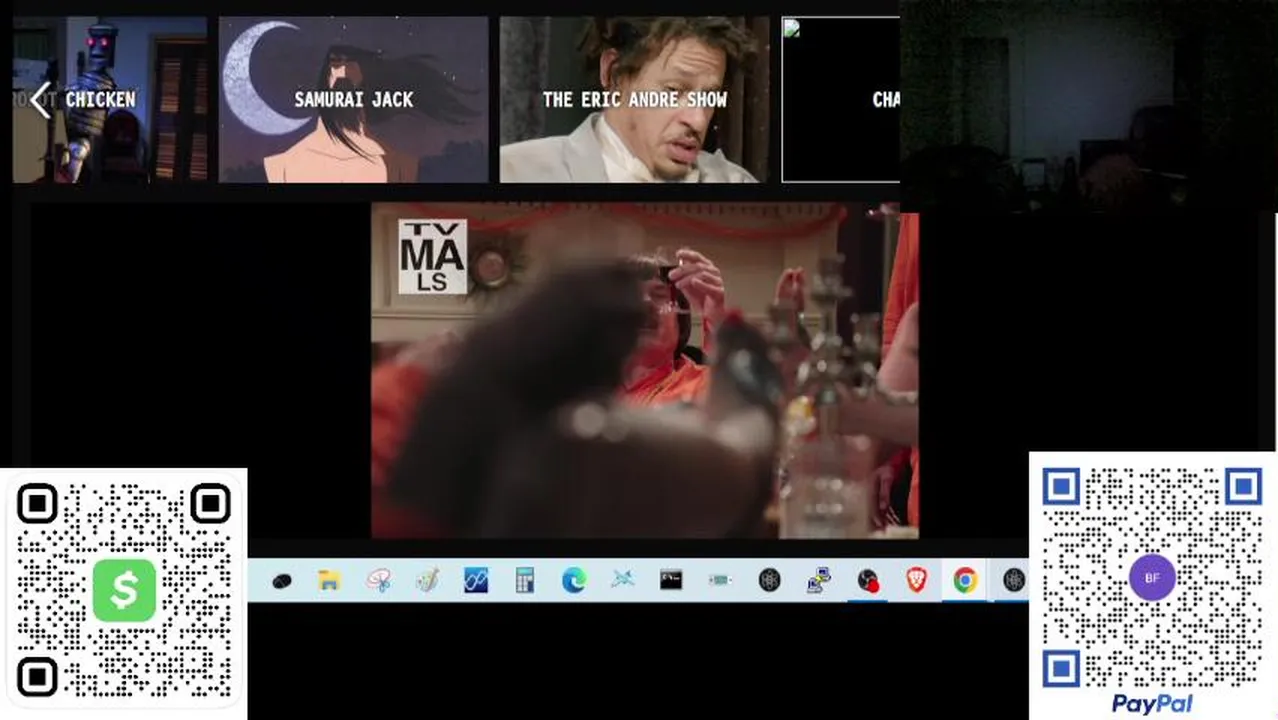1278x720 pixels.
Task: Click the webcam feed in top right
Action: [1088, 106]
